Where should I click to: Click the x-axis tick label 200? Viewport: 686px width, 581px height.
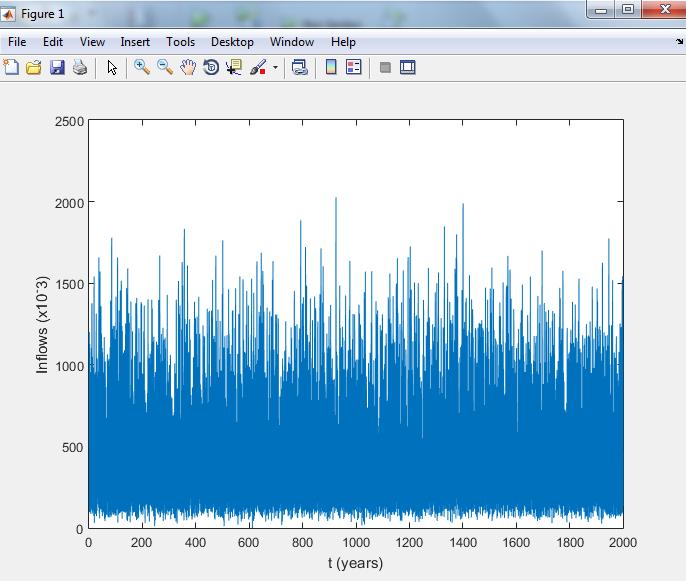click(141, 542)
